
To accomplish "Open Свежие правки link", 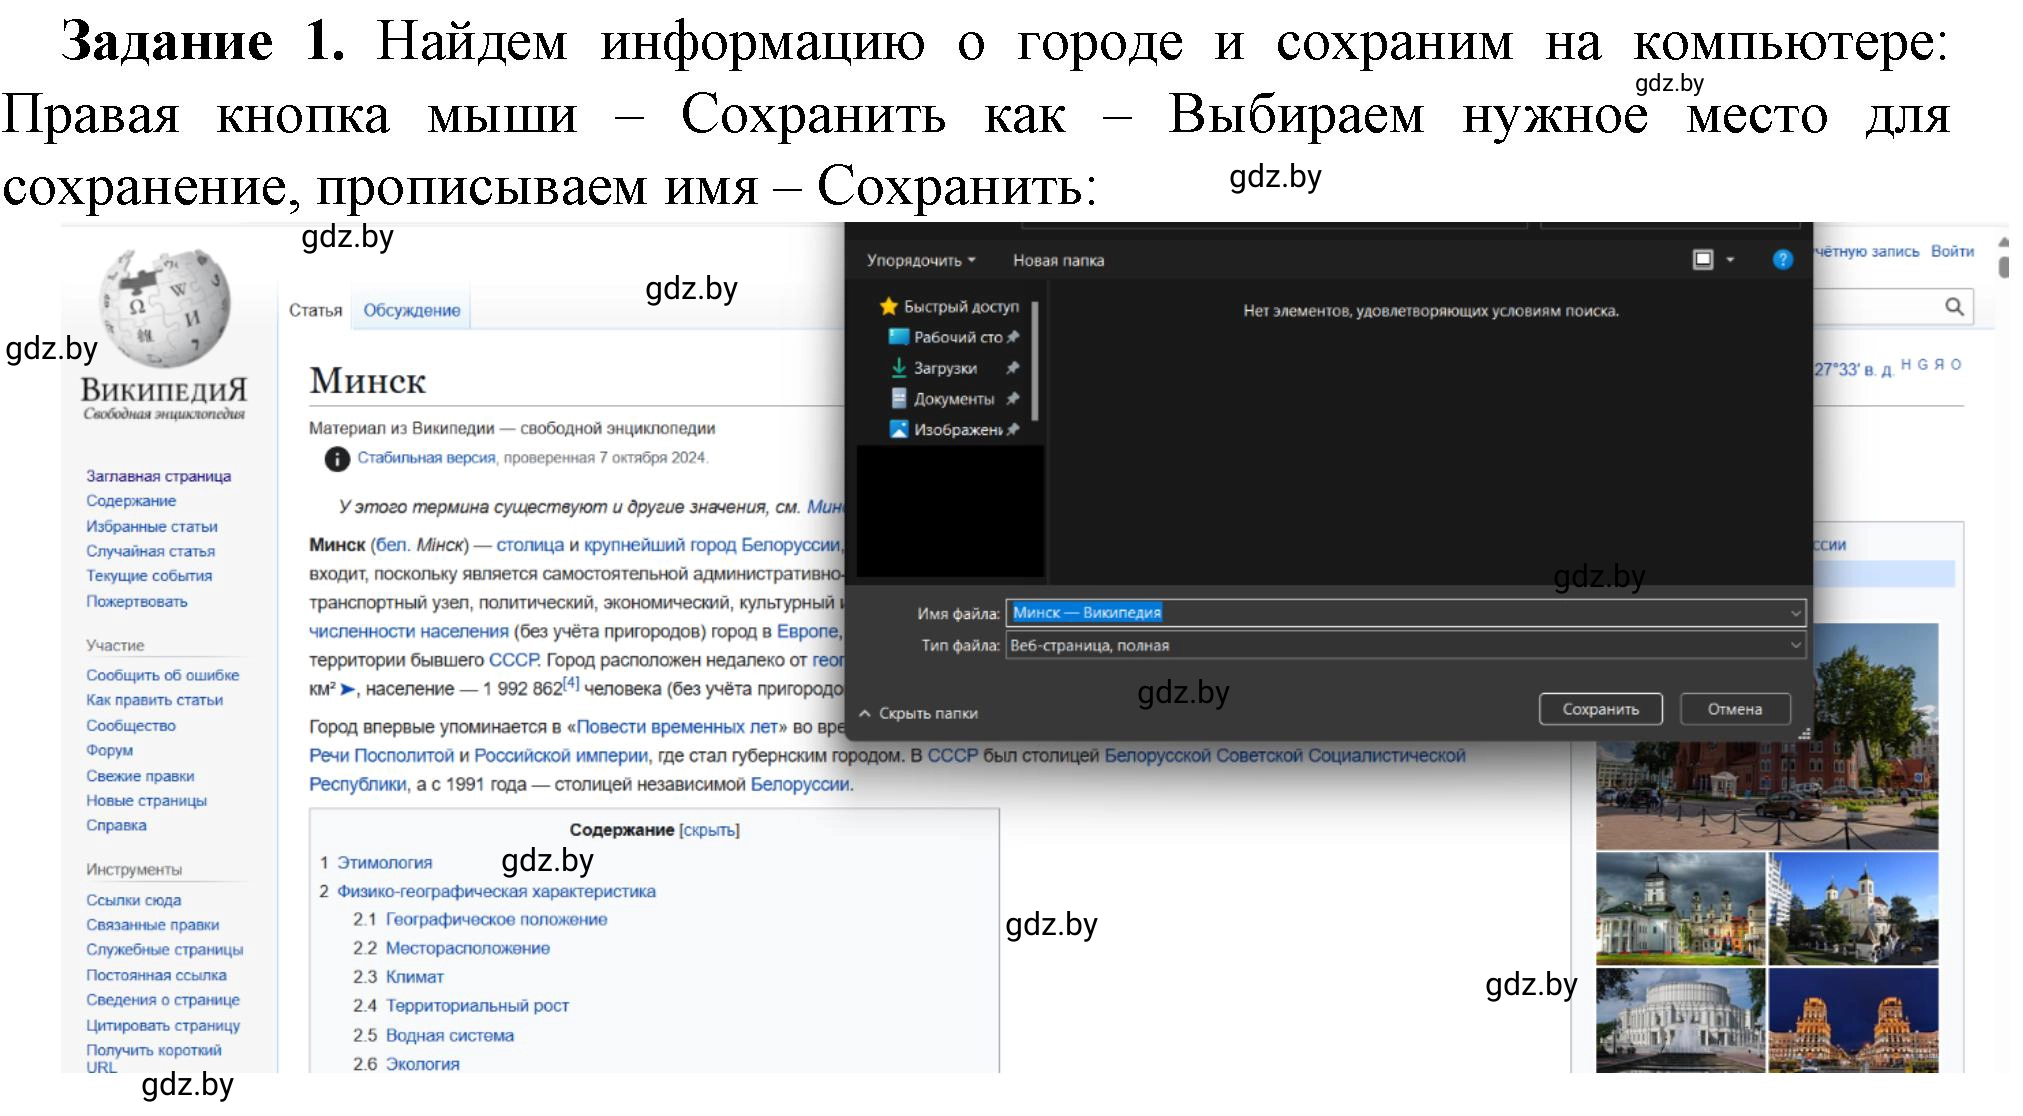I will pyautogui.click(x=140, y=776).
